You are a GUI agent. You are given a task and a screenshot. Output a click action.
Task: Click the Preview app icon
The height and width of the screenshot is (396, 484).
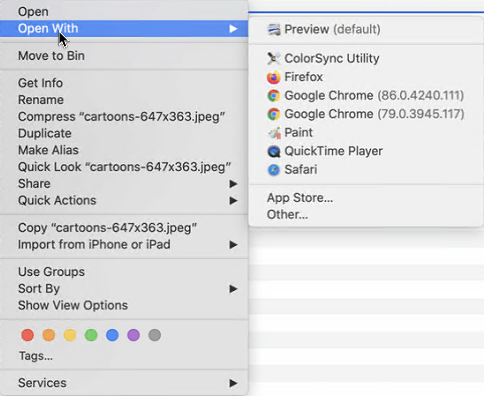(274, 30)
